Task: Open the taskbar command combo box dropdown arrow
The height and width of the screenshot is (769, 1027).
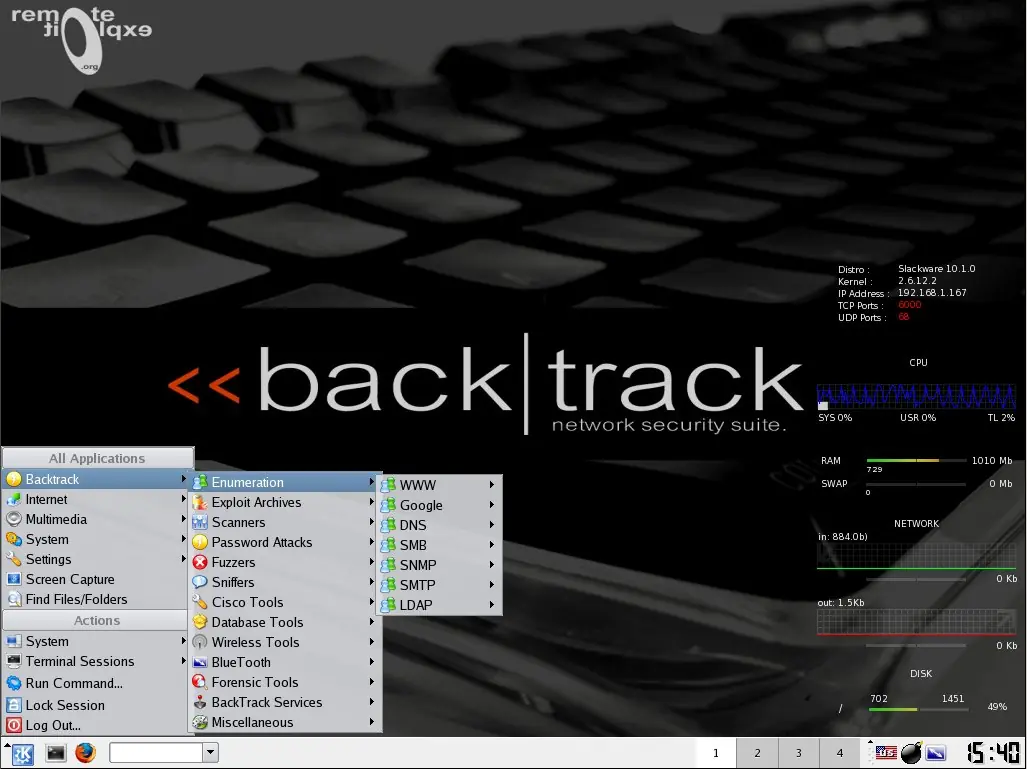Action: [210, 753]
